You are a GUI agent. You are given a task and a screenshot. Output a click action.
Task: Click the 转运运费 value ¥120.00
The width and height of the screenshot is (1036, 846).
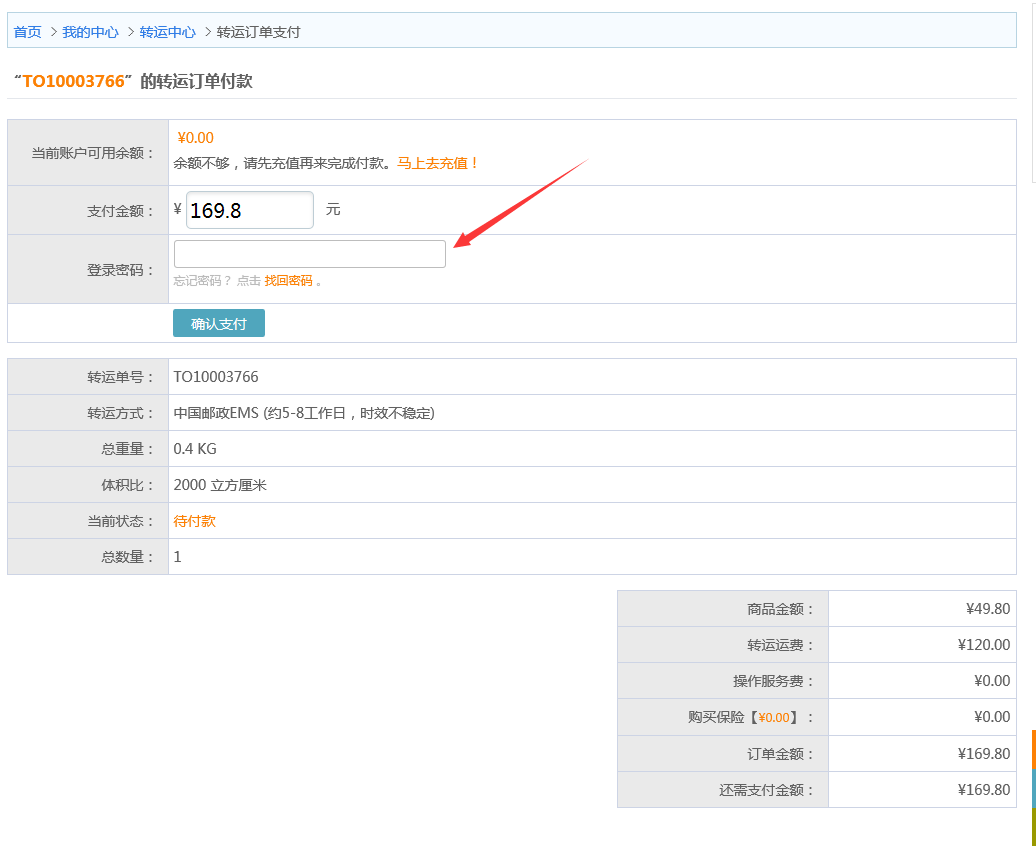pyautogui.click(x=983, y=645)
